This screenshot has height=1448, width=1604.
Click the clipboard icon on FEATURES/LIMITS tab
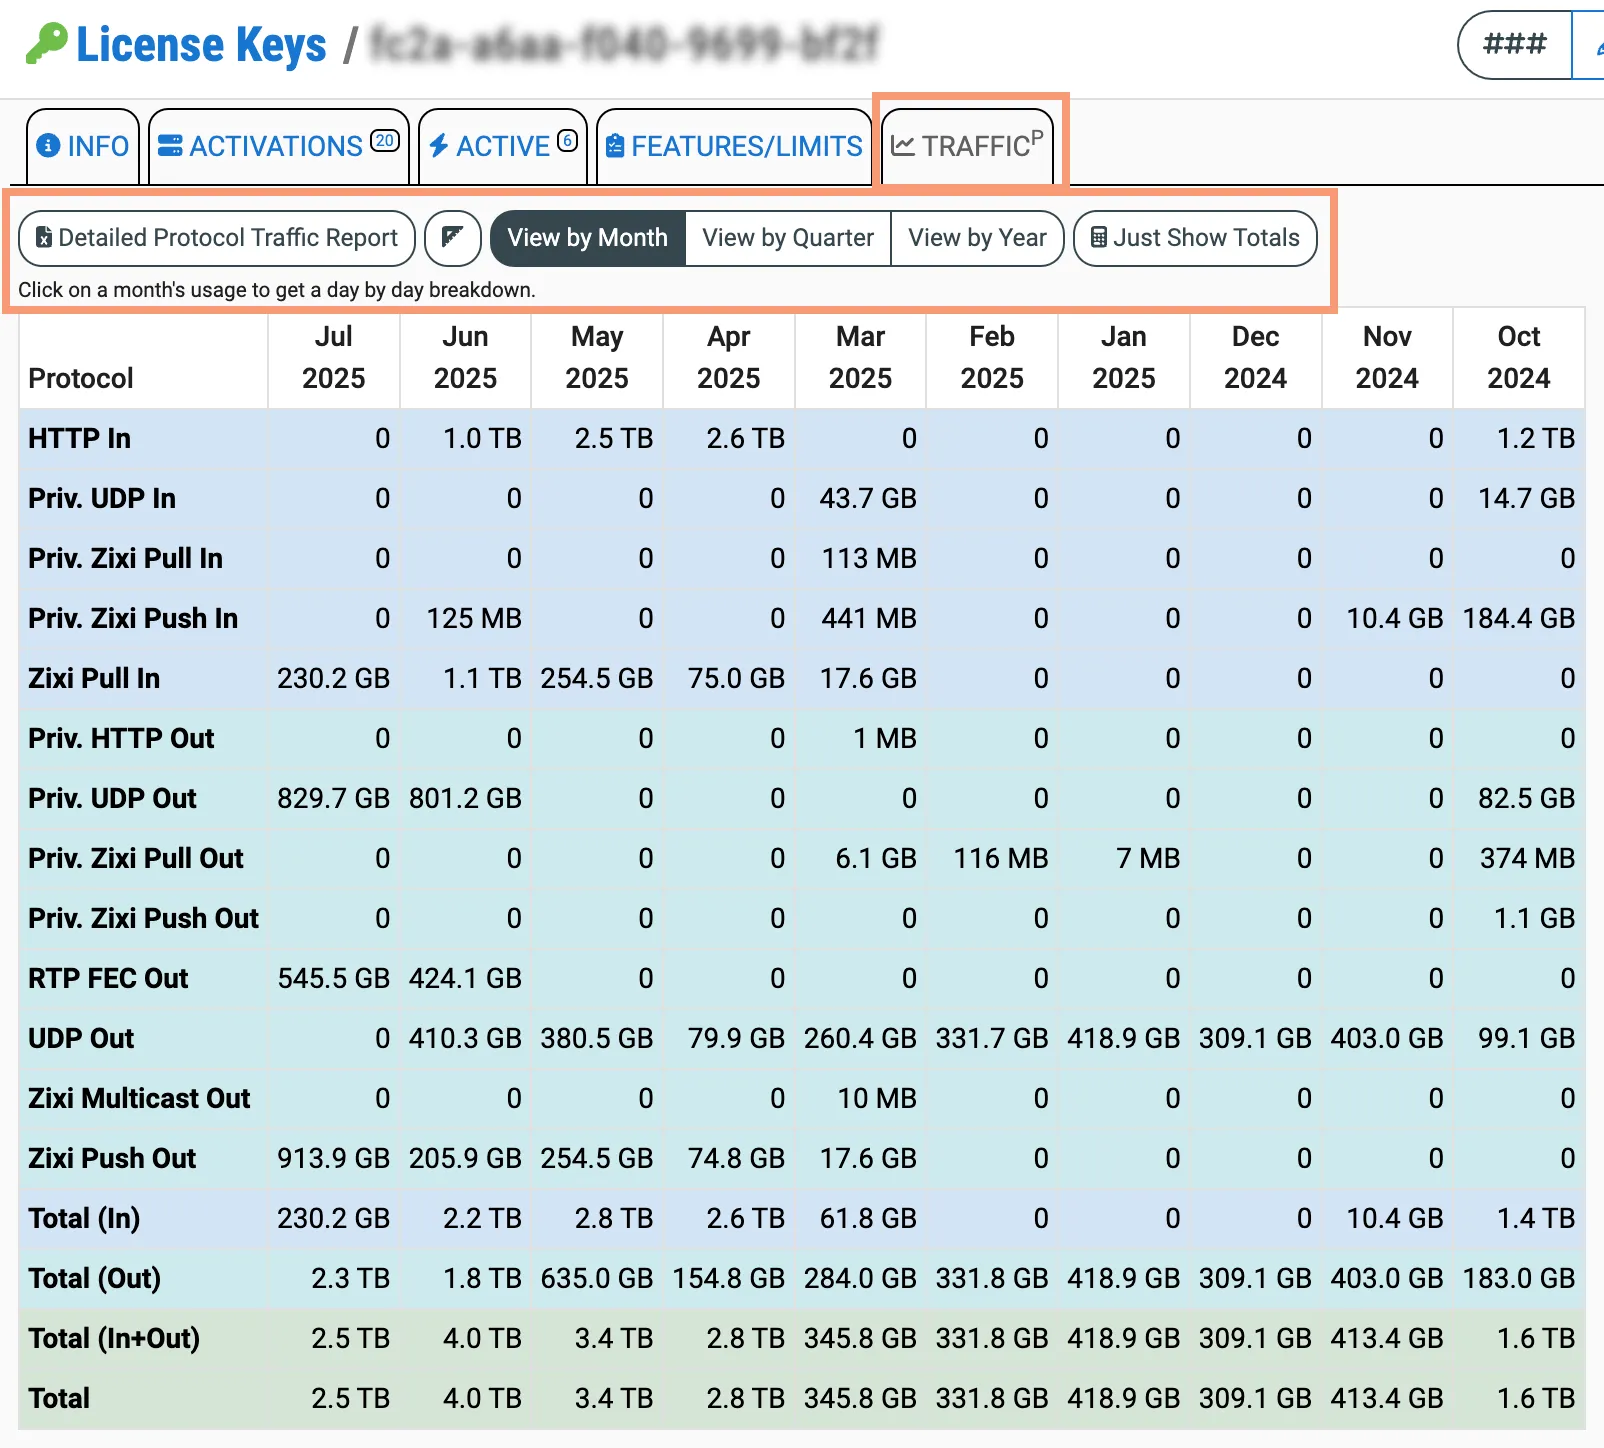tap(615, 146)
